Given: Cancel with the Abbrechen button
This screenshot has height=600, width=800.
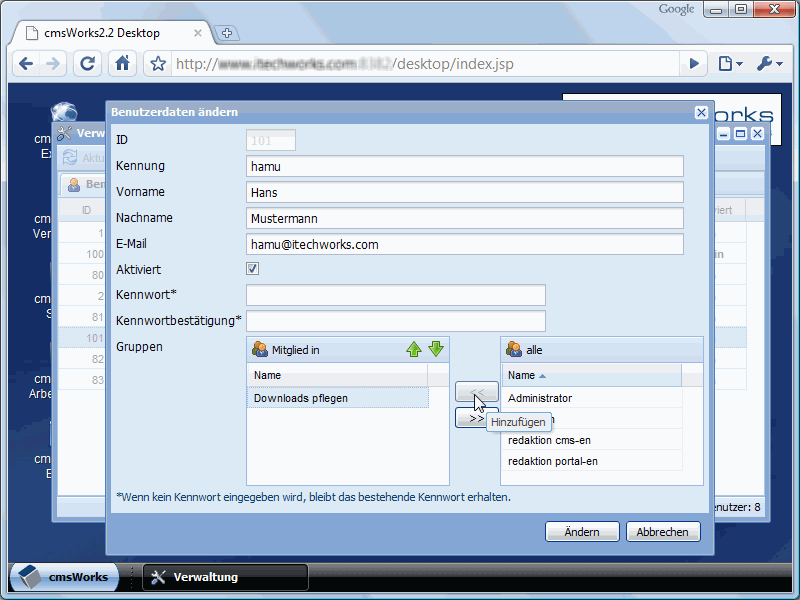Looking at the screenshot, I should (x=663, y=532).
